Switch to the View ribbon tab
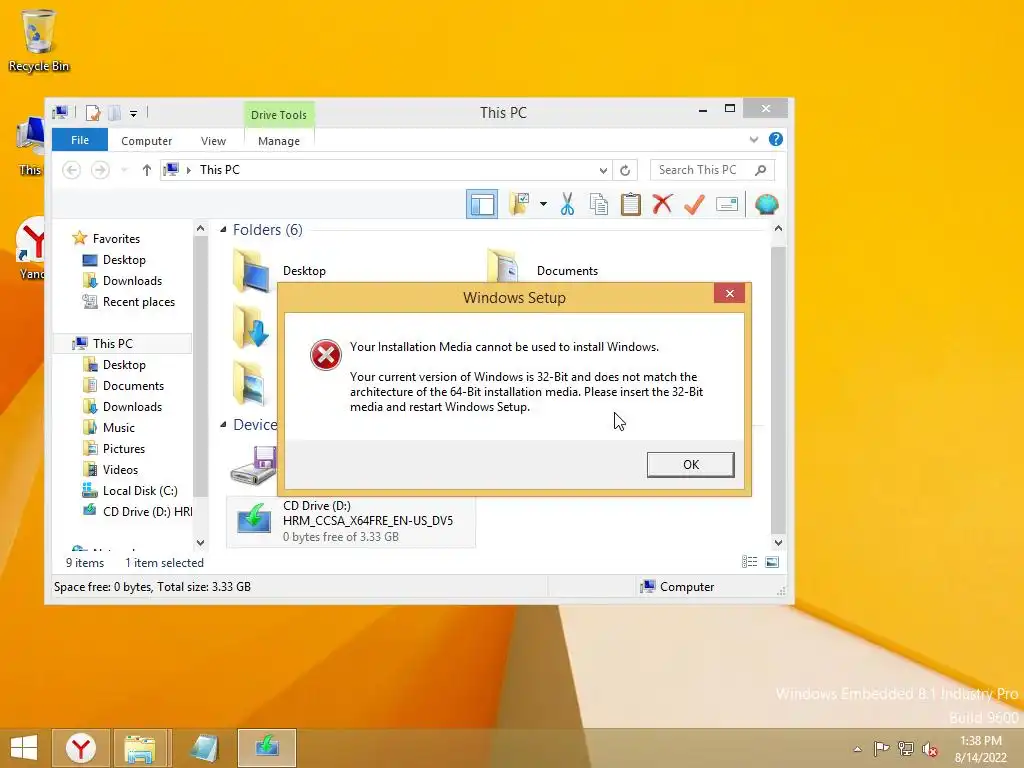This screenshot has height=768, width=1024. [x=213, y=140]
